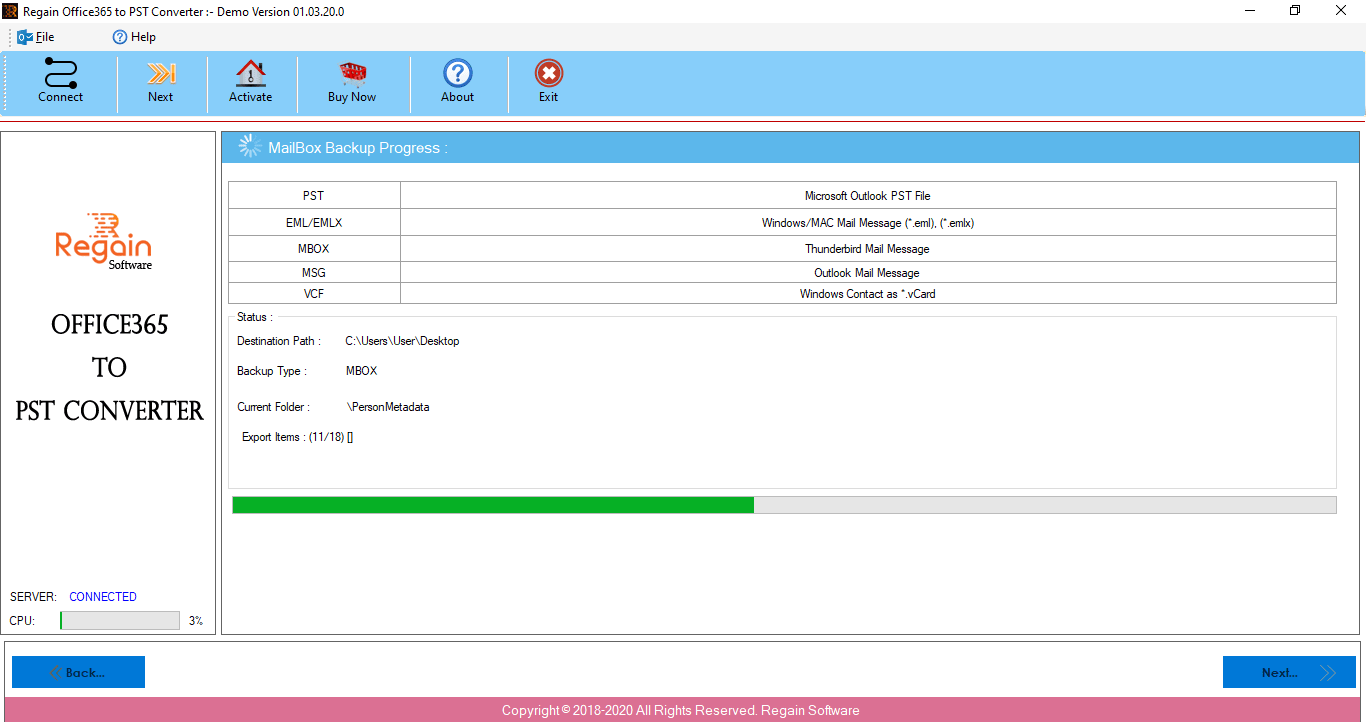Click the 3% CPU value
Image resolution: width=1366 pixels, height=722 pixels.
(x=196, y=621)
